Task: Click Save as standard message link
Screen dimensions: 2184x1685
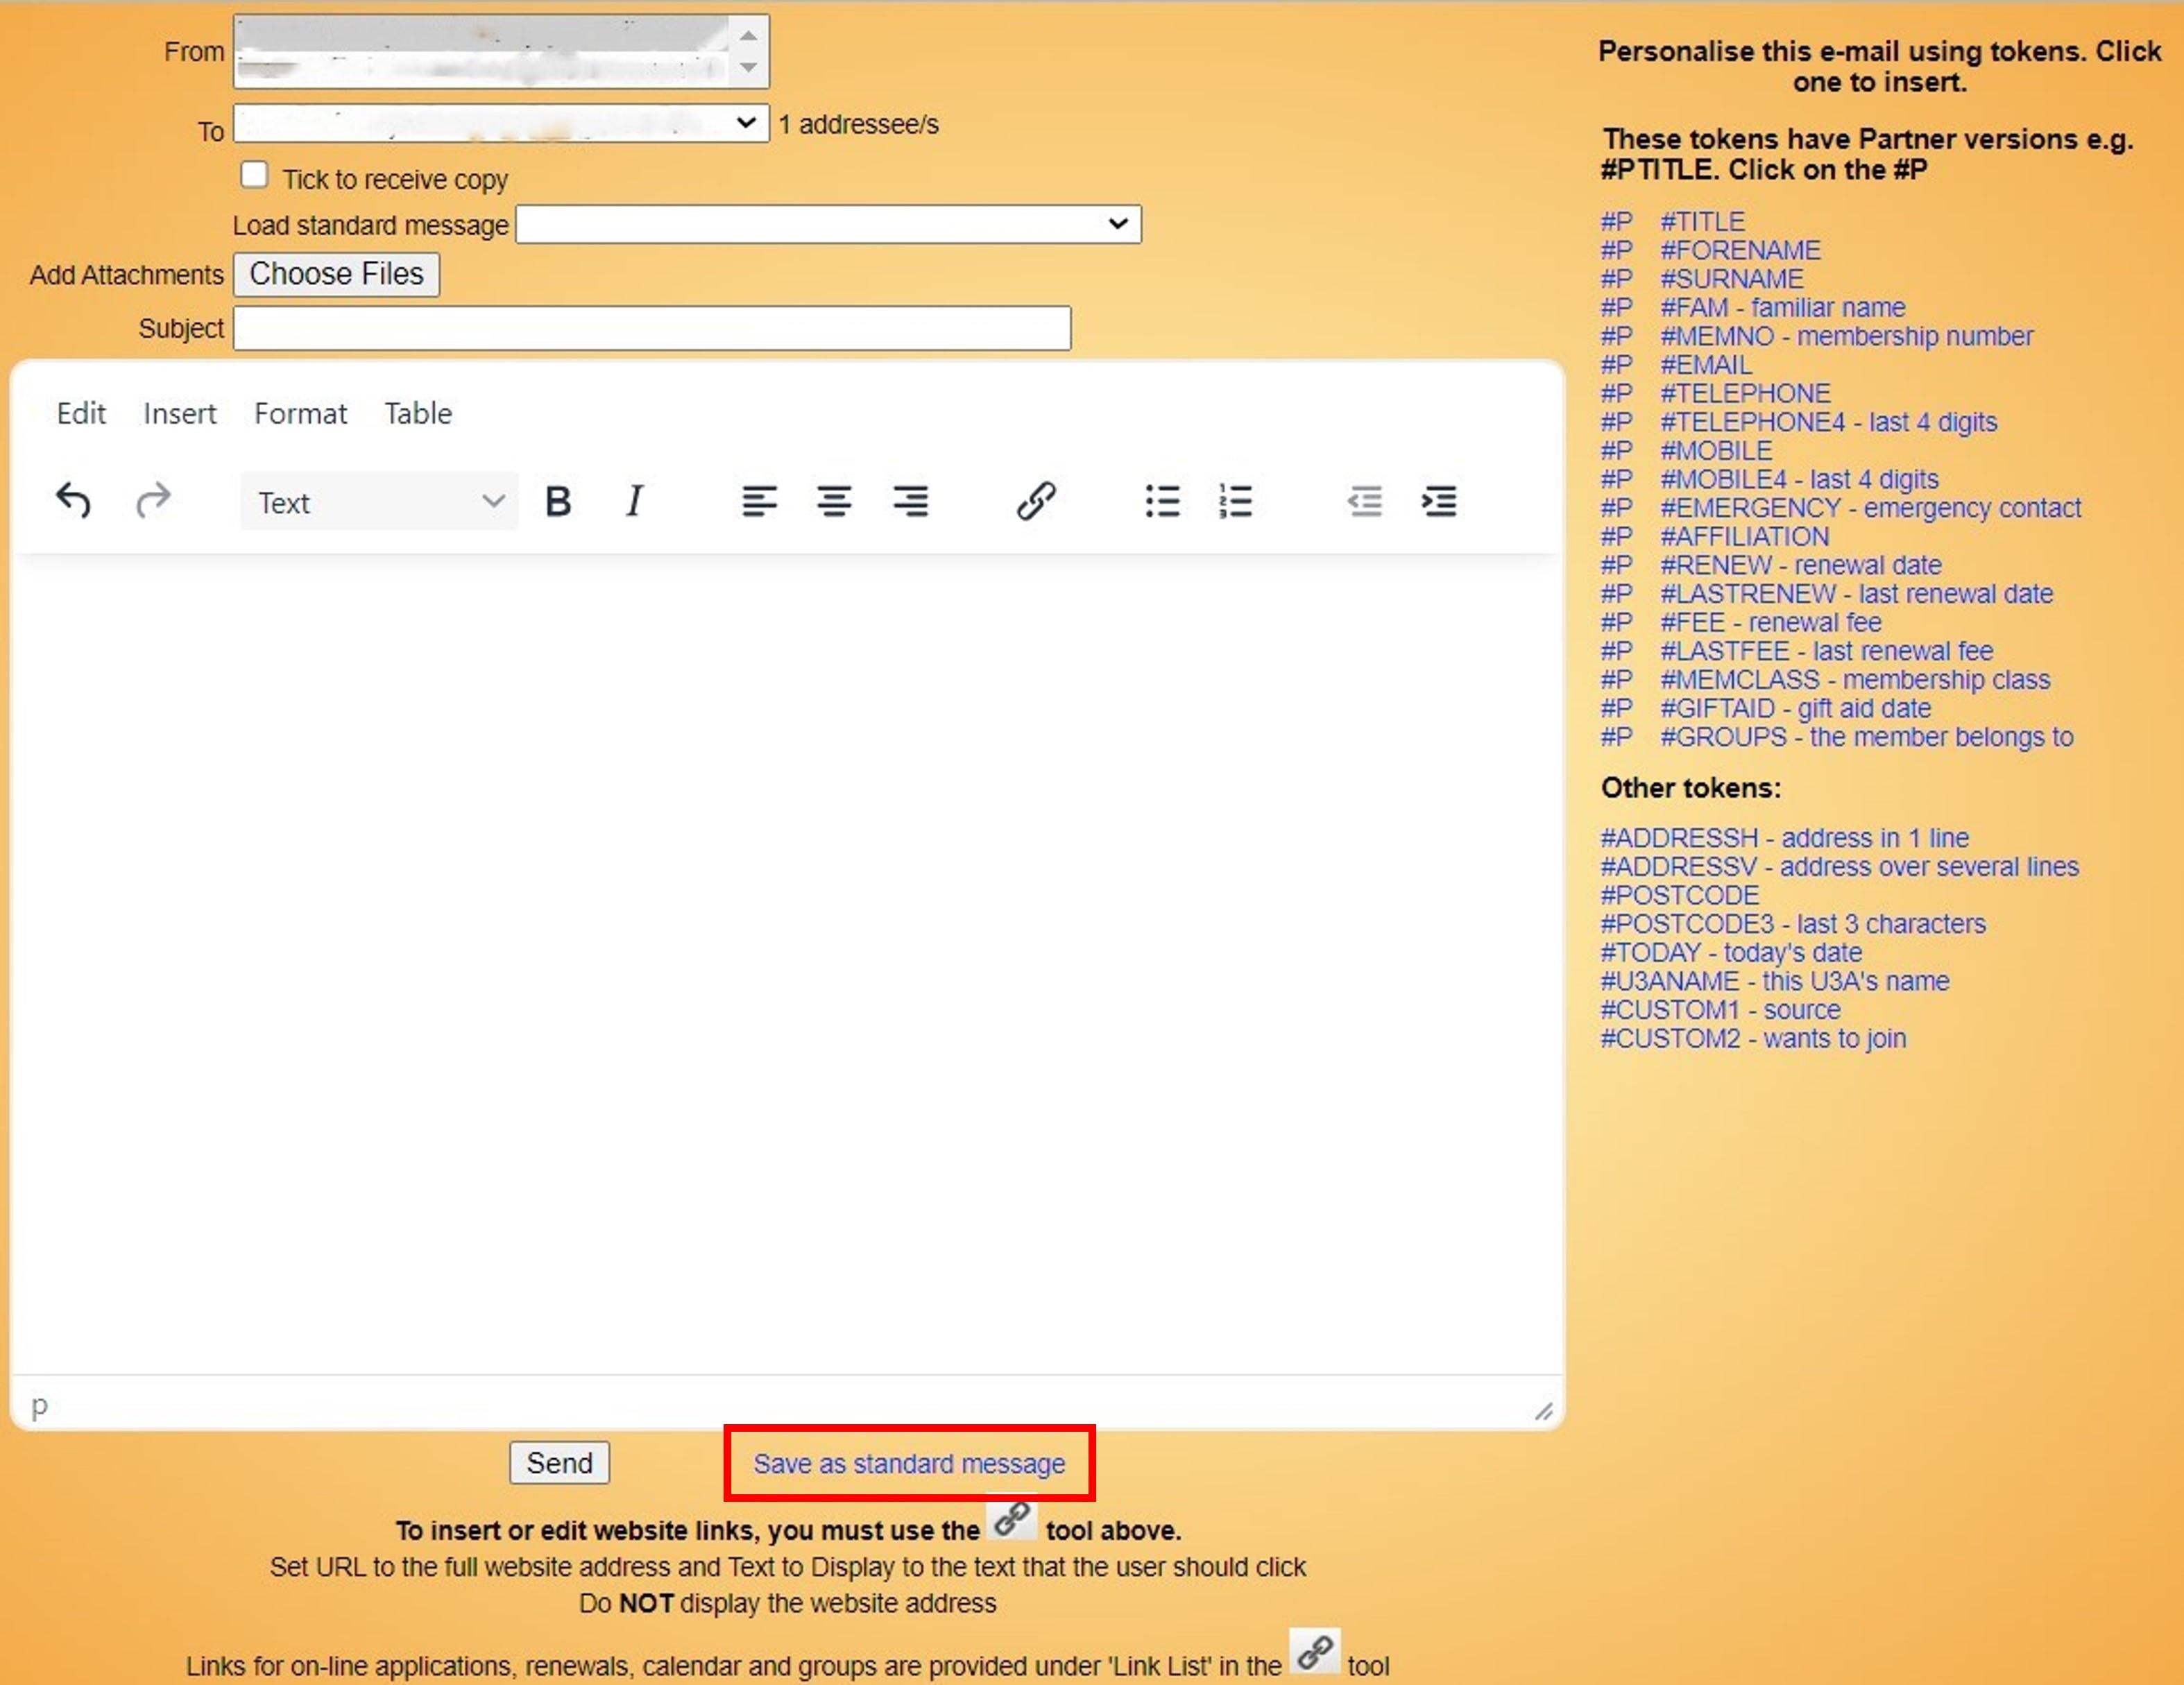Action: point(908,1464)
